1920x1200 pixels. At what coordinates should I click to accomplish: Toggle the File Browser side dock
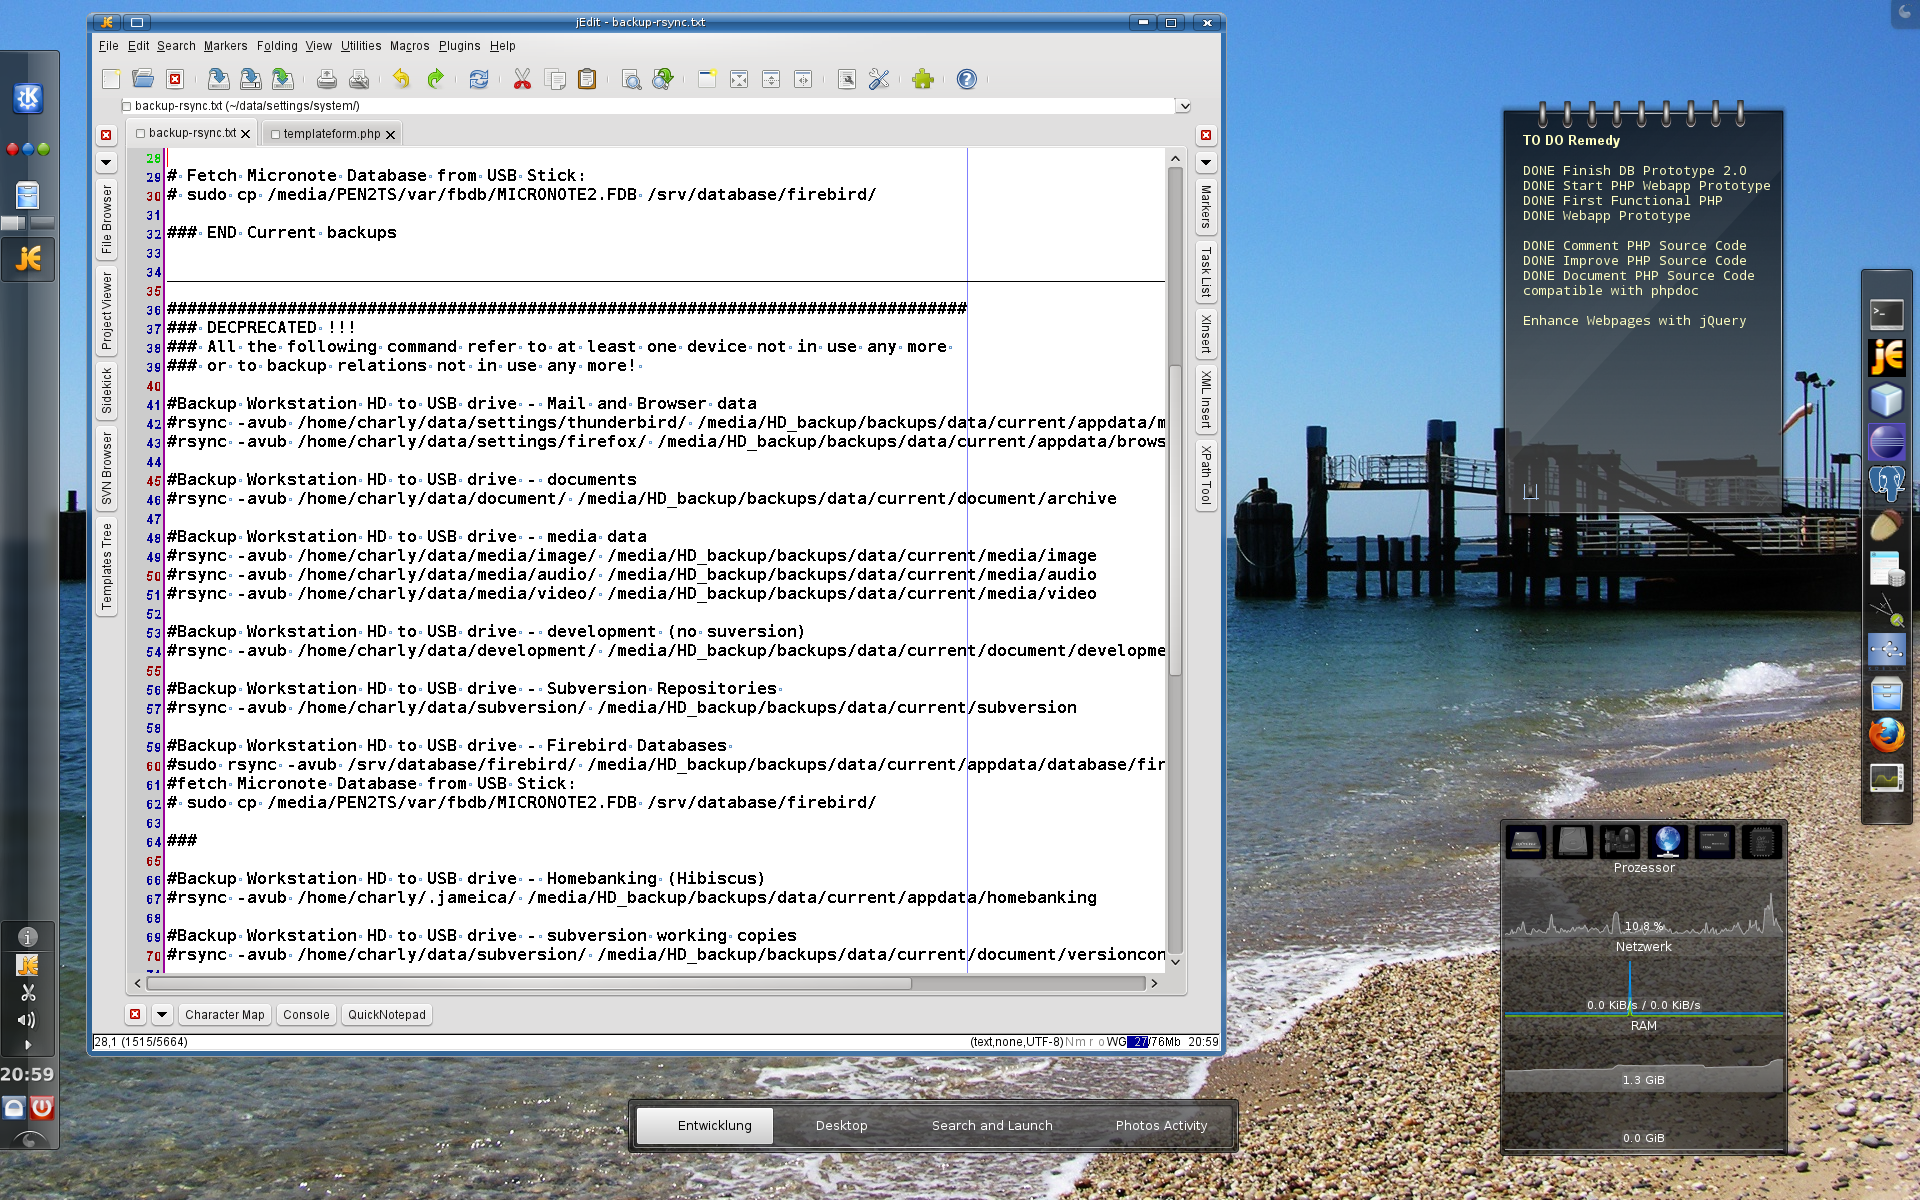pos(107,219)
